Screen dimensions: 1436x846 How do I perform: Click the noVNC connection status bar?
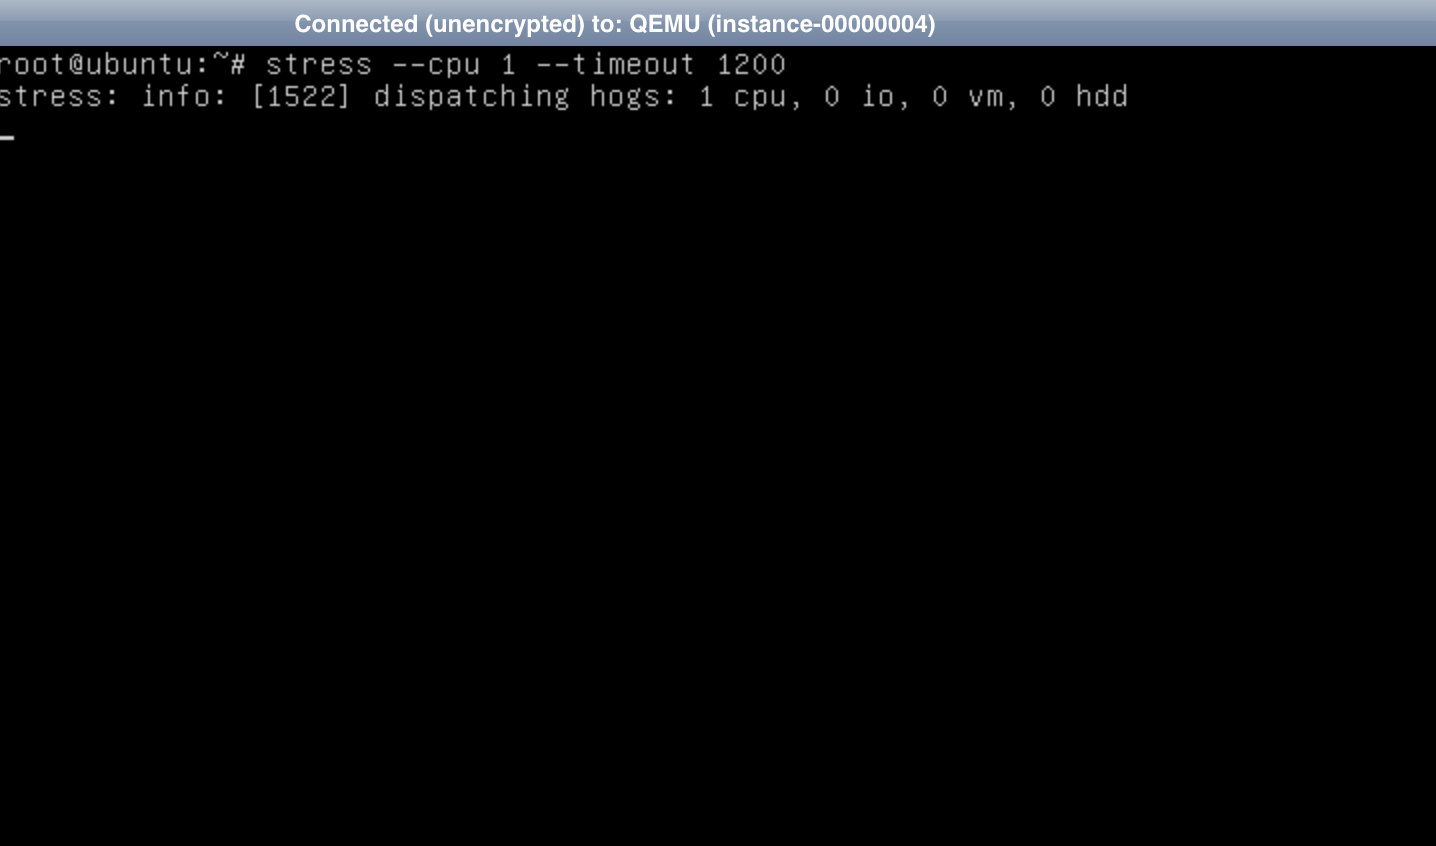[x=718, y=23]
